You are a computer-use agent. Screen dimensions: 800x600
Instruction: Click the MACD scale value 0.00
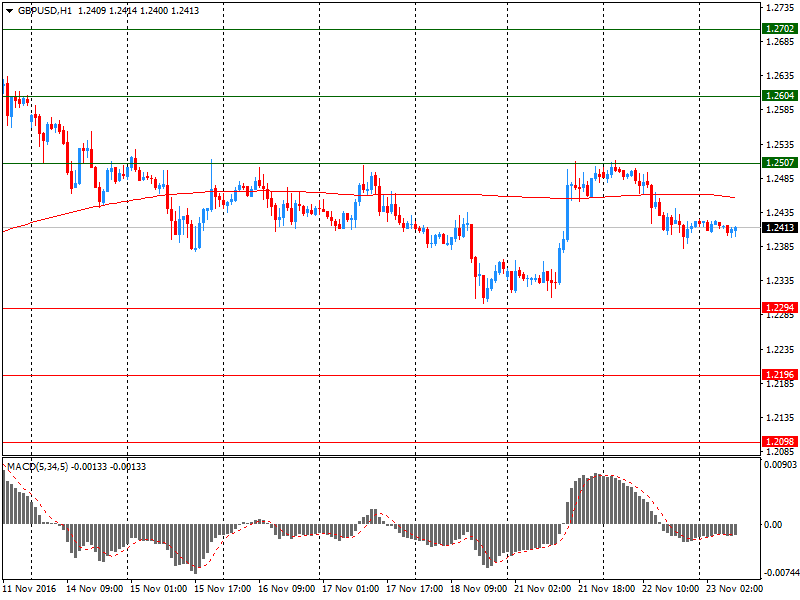coord(773,524)
